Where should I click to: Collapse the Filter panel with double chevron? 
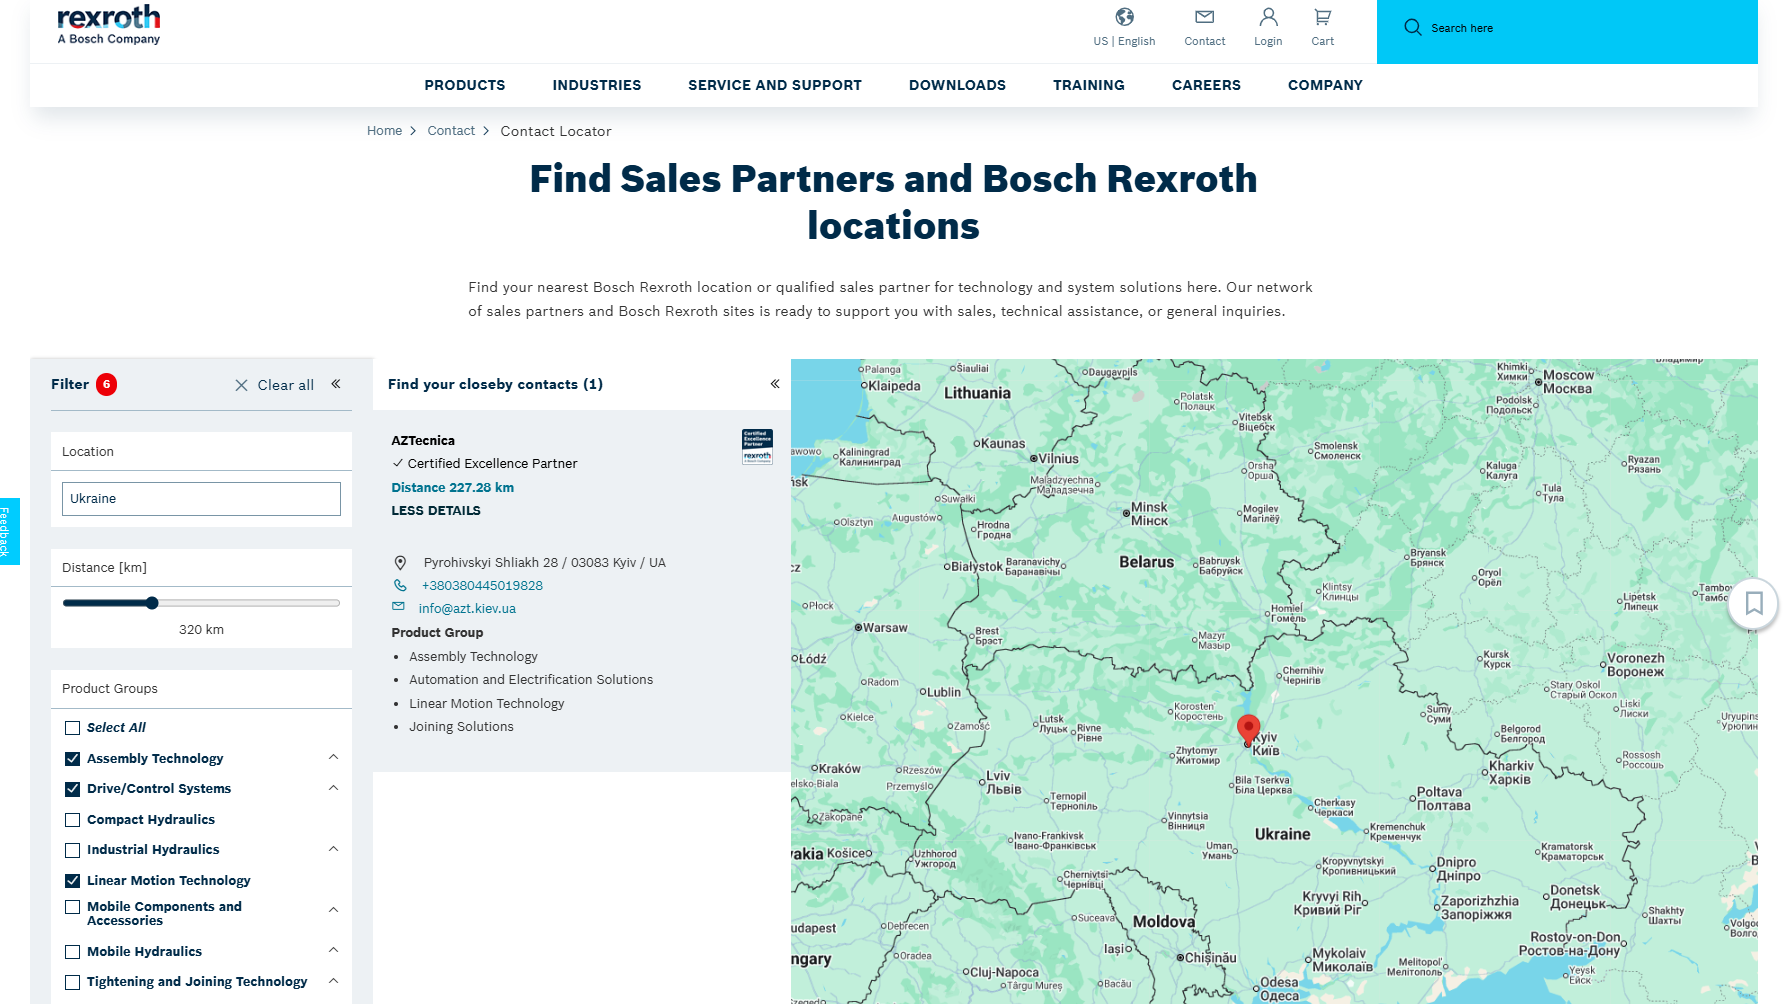(336, 384)
